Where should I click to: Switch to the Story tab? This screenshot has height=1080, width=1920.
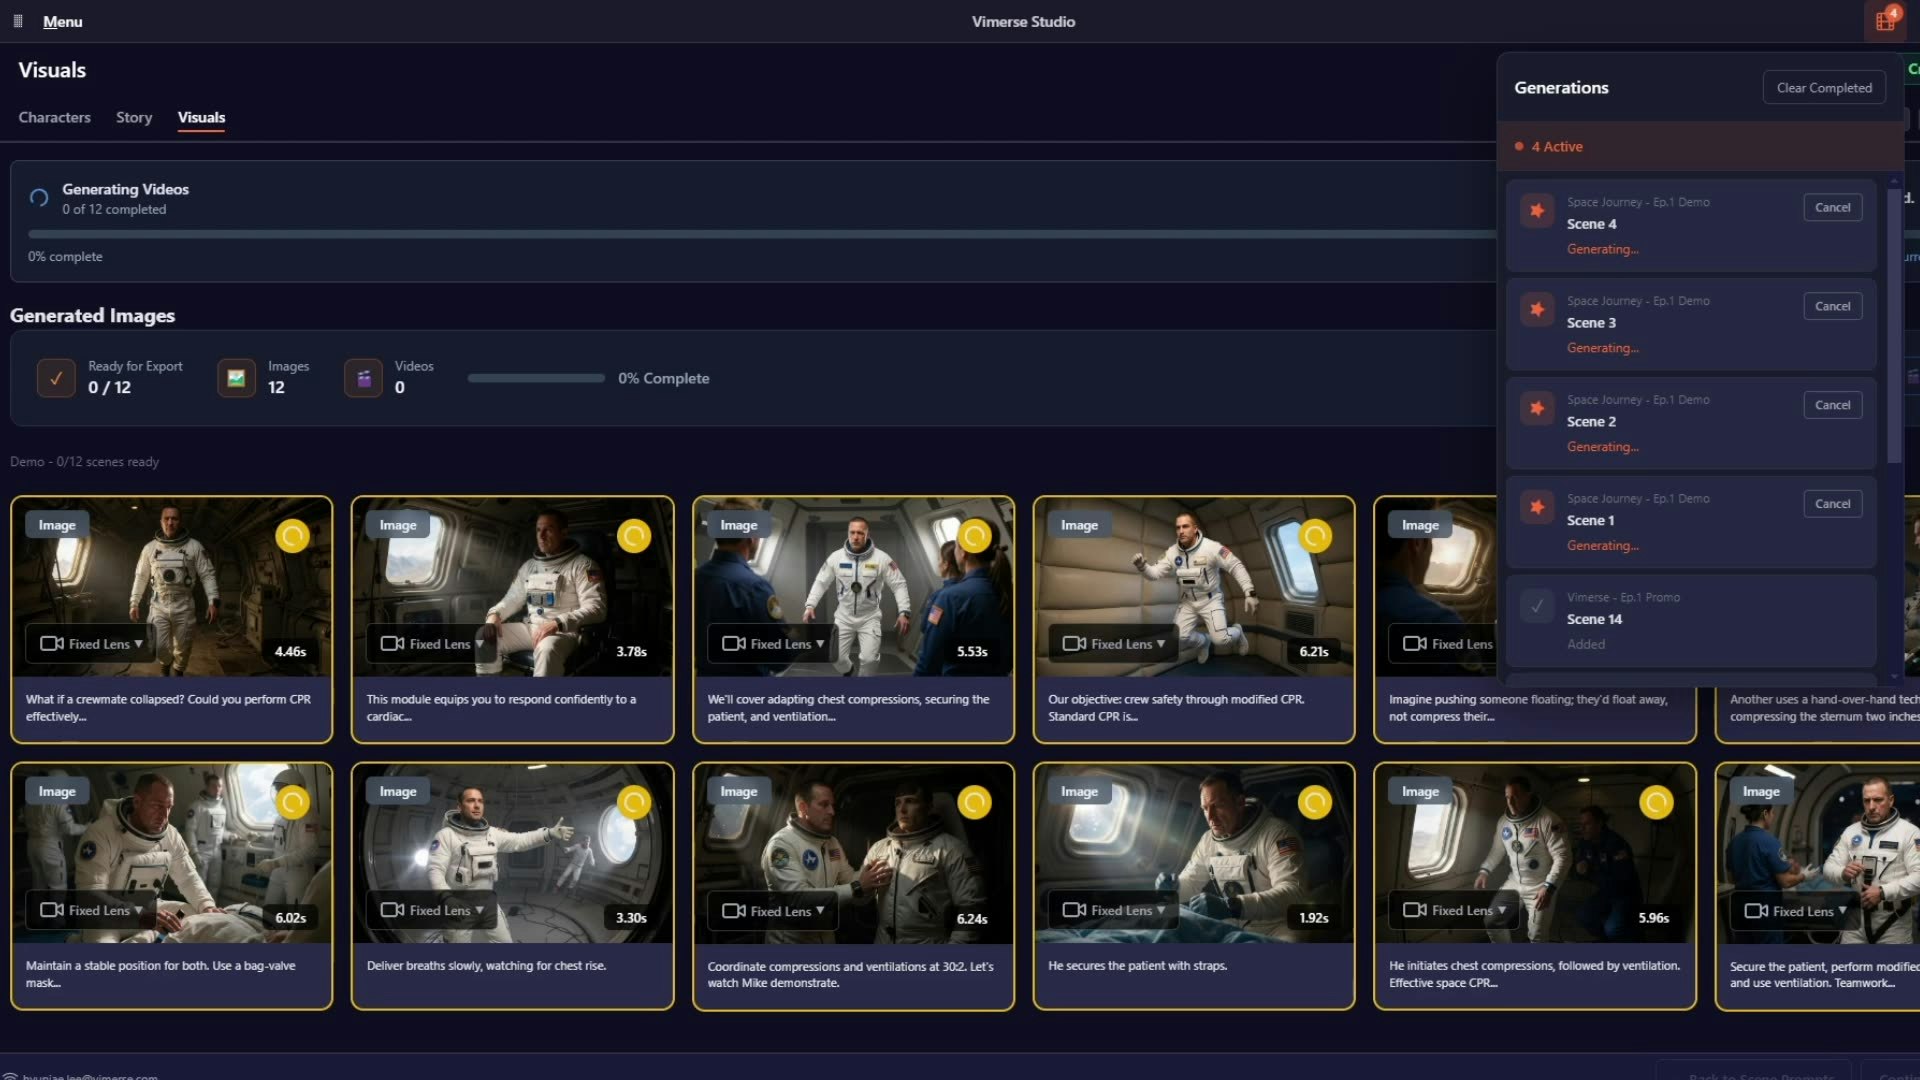click(134, 117)
